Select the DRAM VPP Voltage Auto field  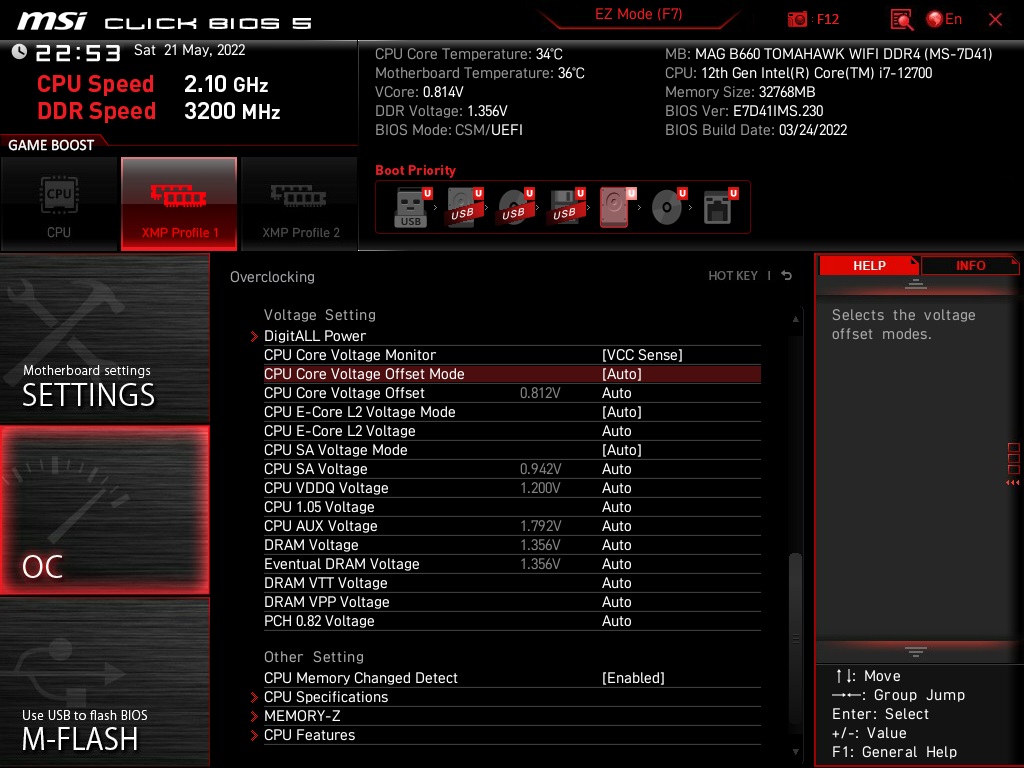(x=616, y=601)
